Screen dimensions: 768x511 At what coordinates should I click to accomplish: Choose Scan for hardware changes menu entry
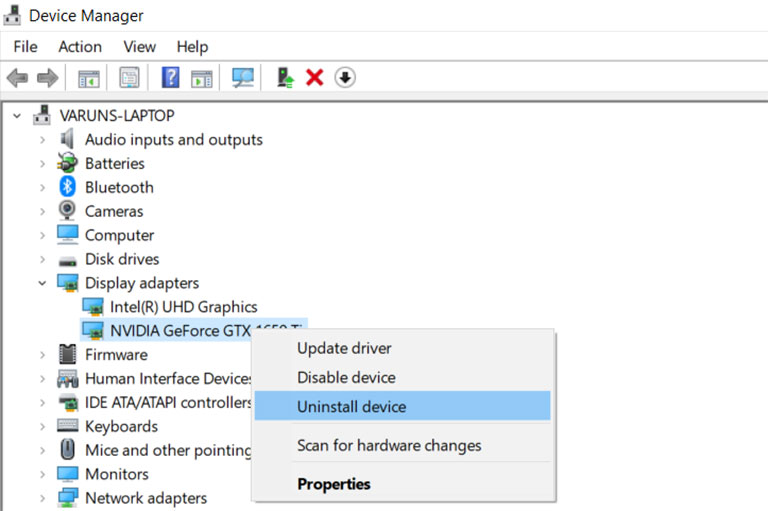pyautogui.click(x=403, y=445)
